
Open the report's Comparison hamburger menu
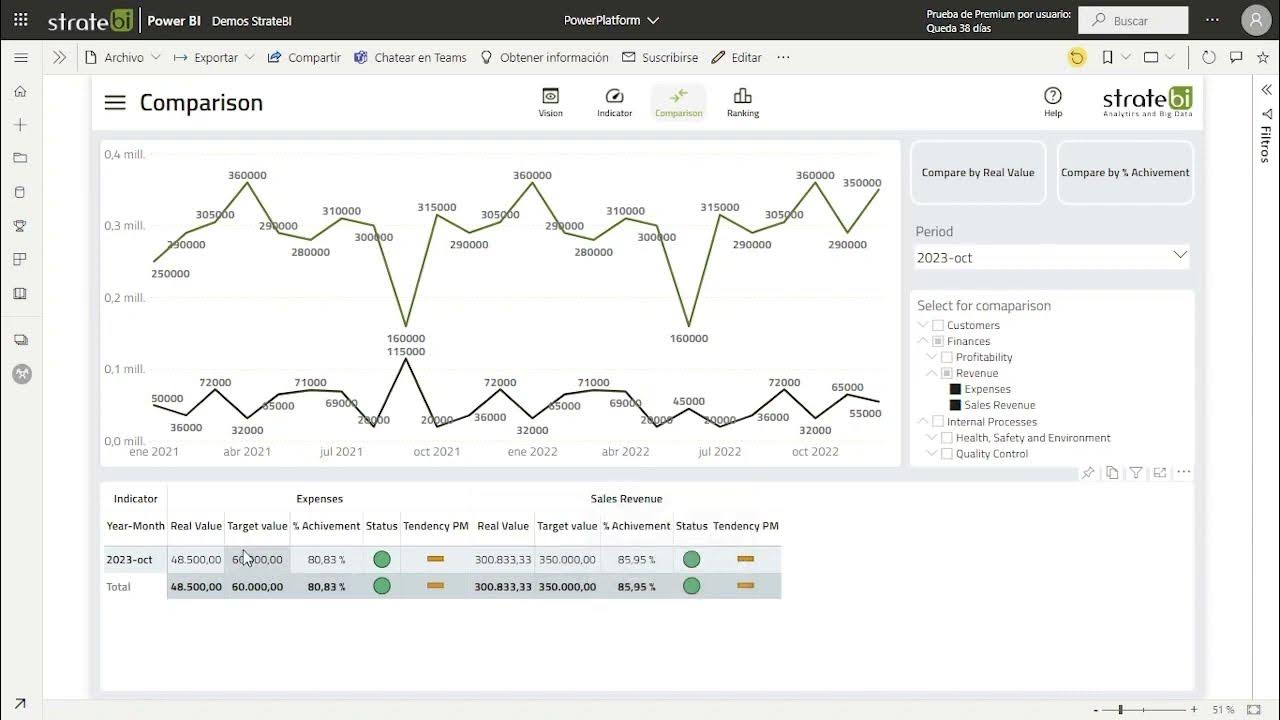pos(115,102)
